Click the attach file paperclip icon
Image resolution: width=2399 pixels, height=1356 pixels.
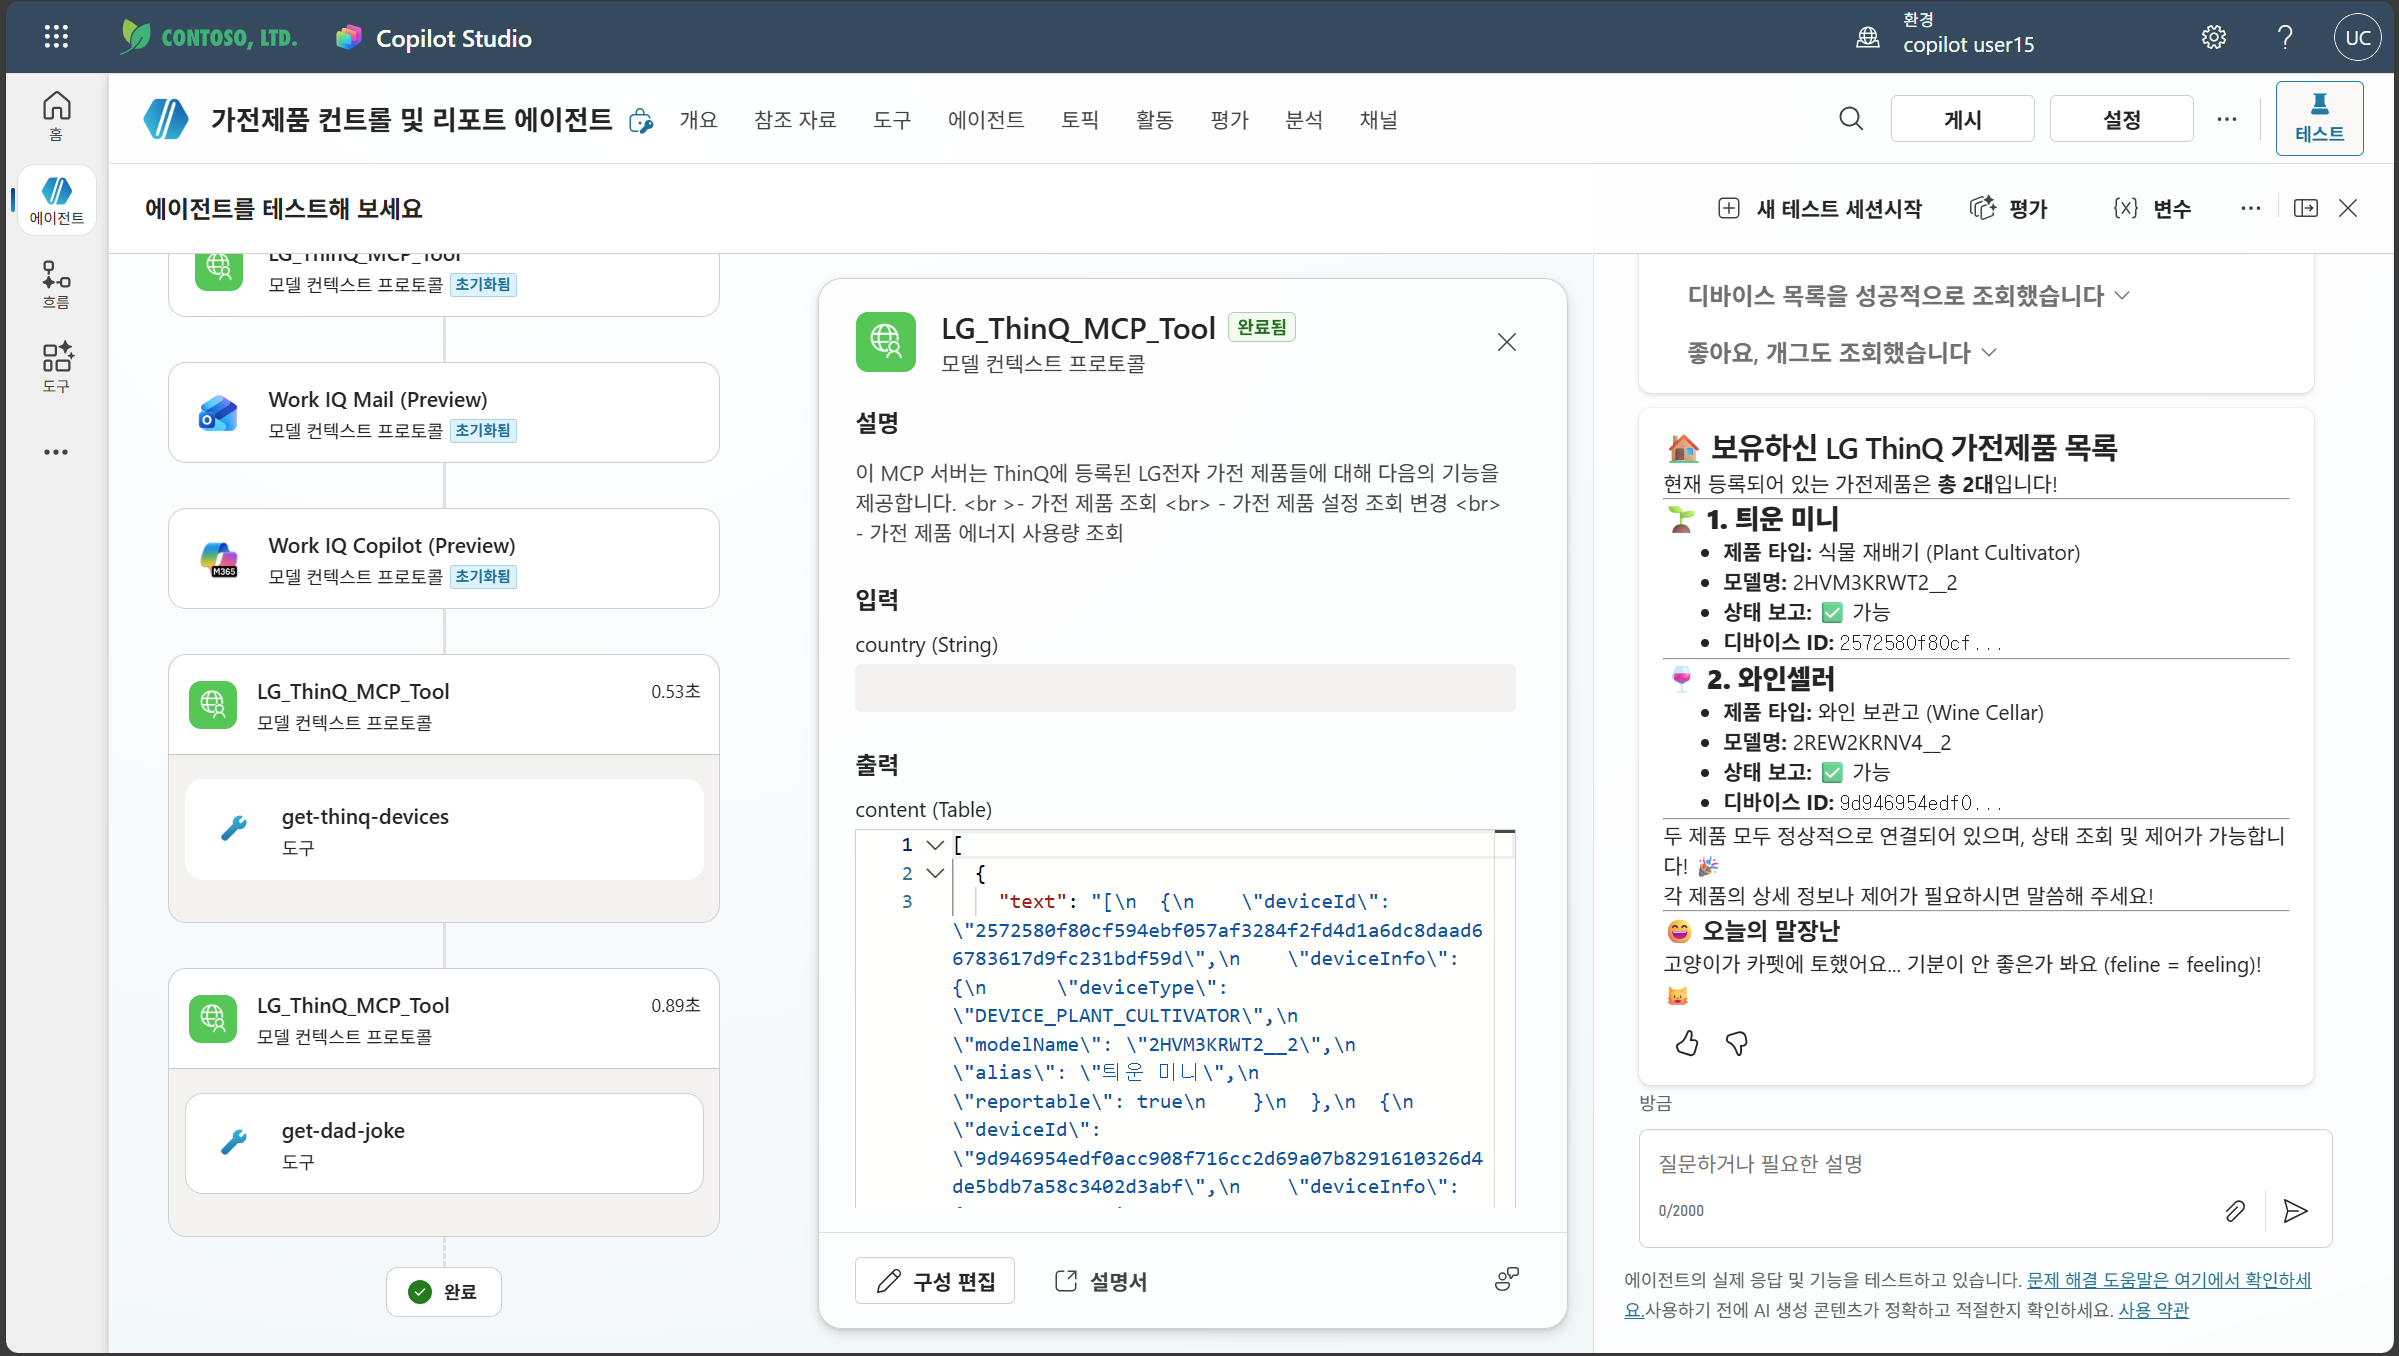[2235, 1211]
